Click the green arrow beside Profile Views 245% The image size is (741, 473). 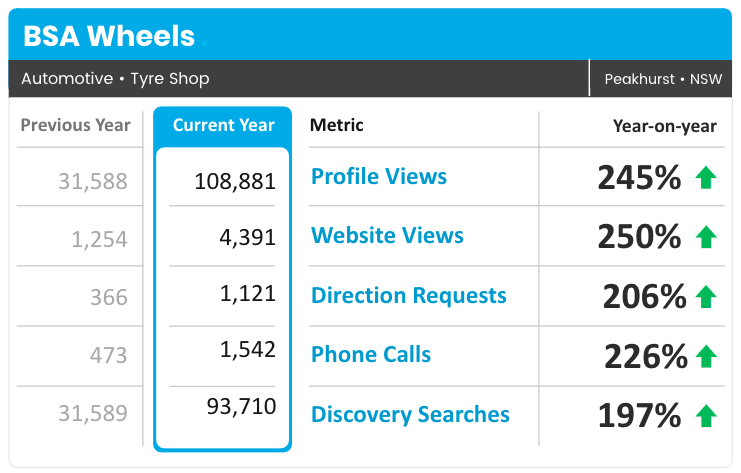[x=707, y=179]
